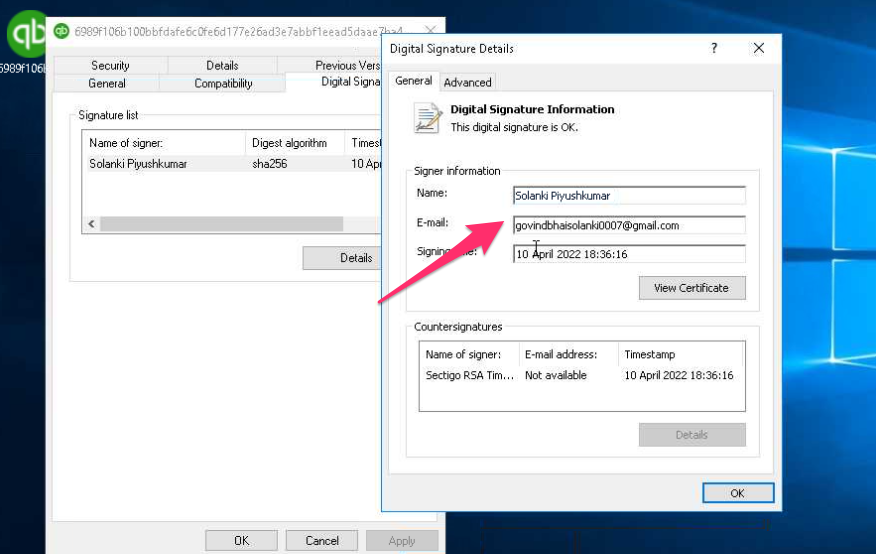The image size is (876, 554).
Task: Open the Security tab
Action: click(x=110, y=65)
